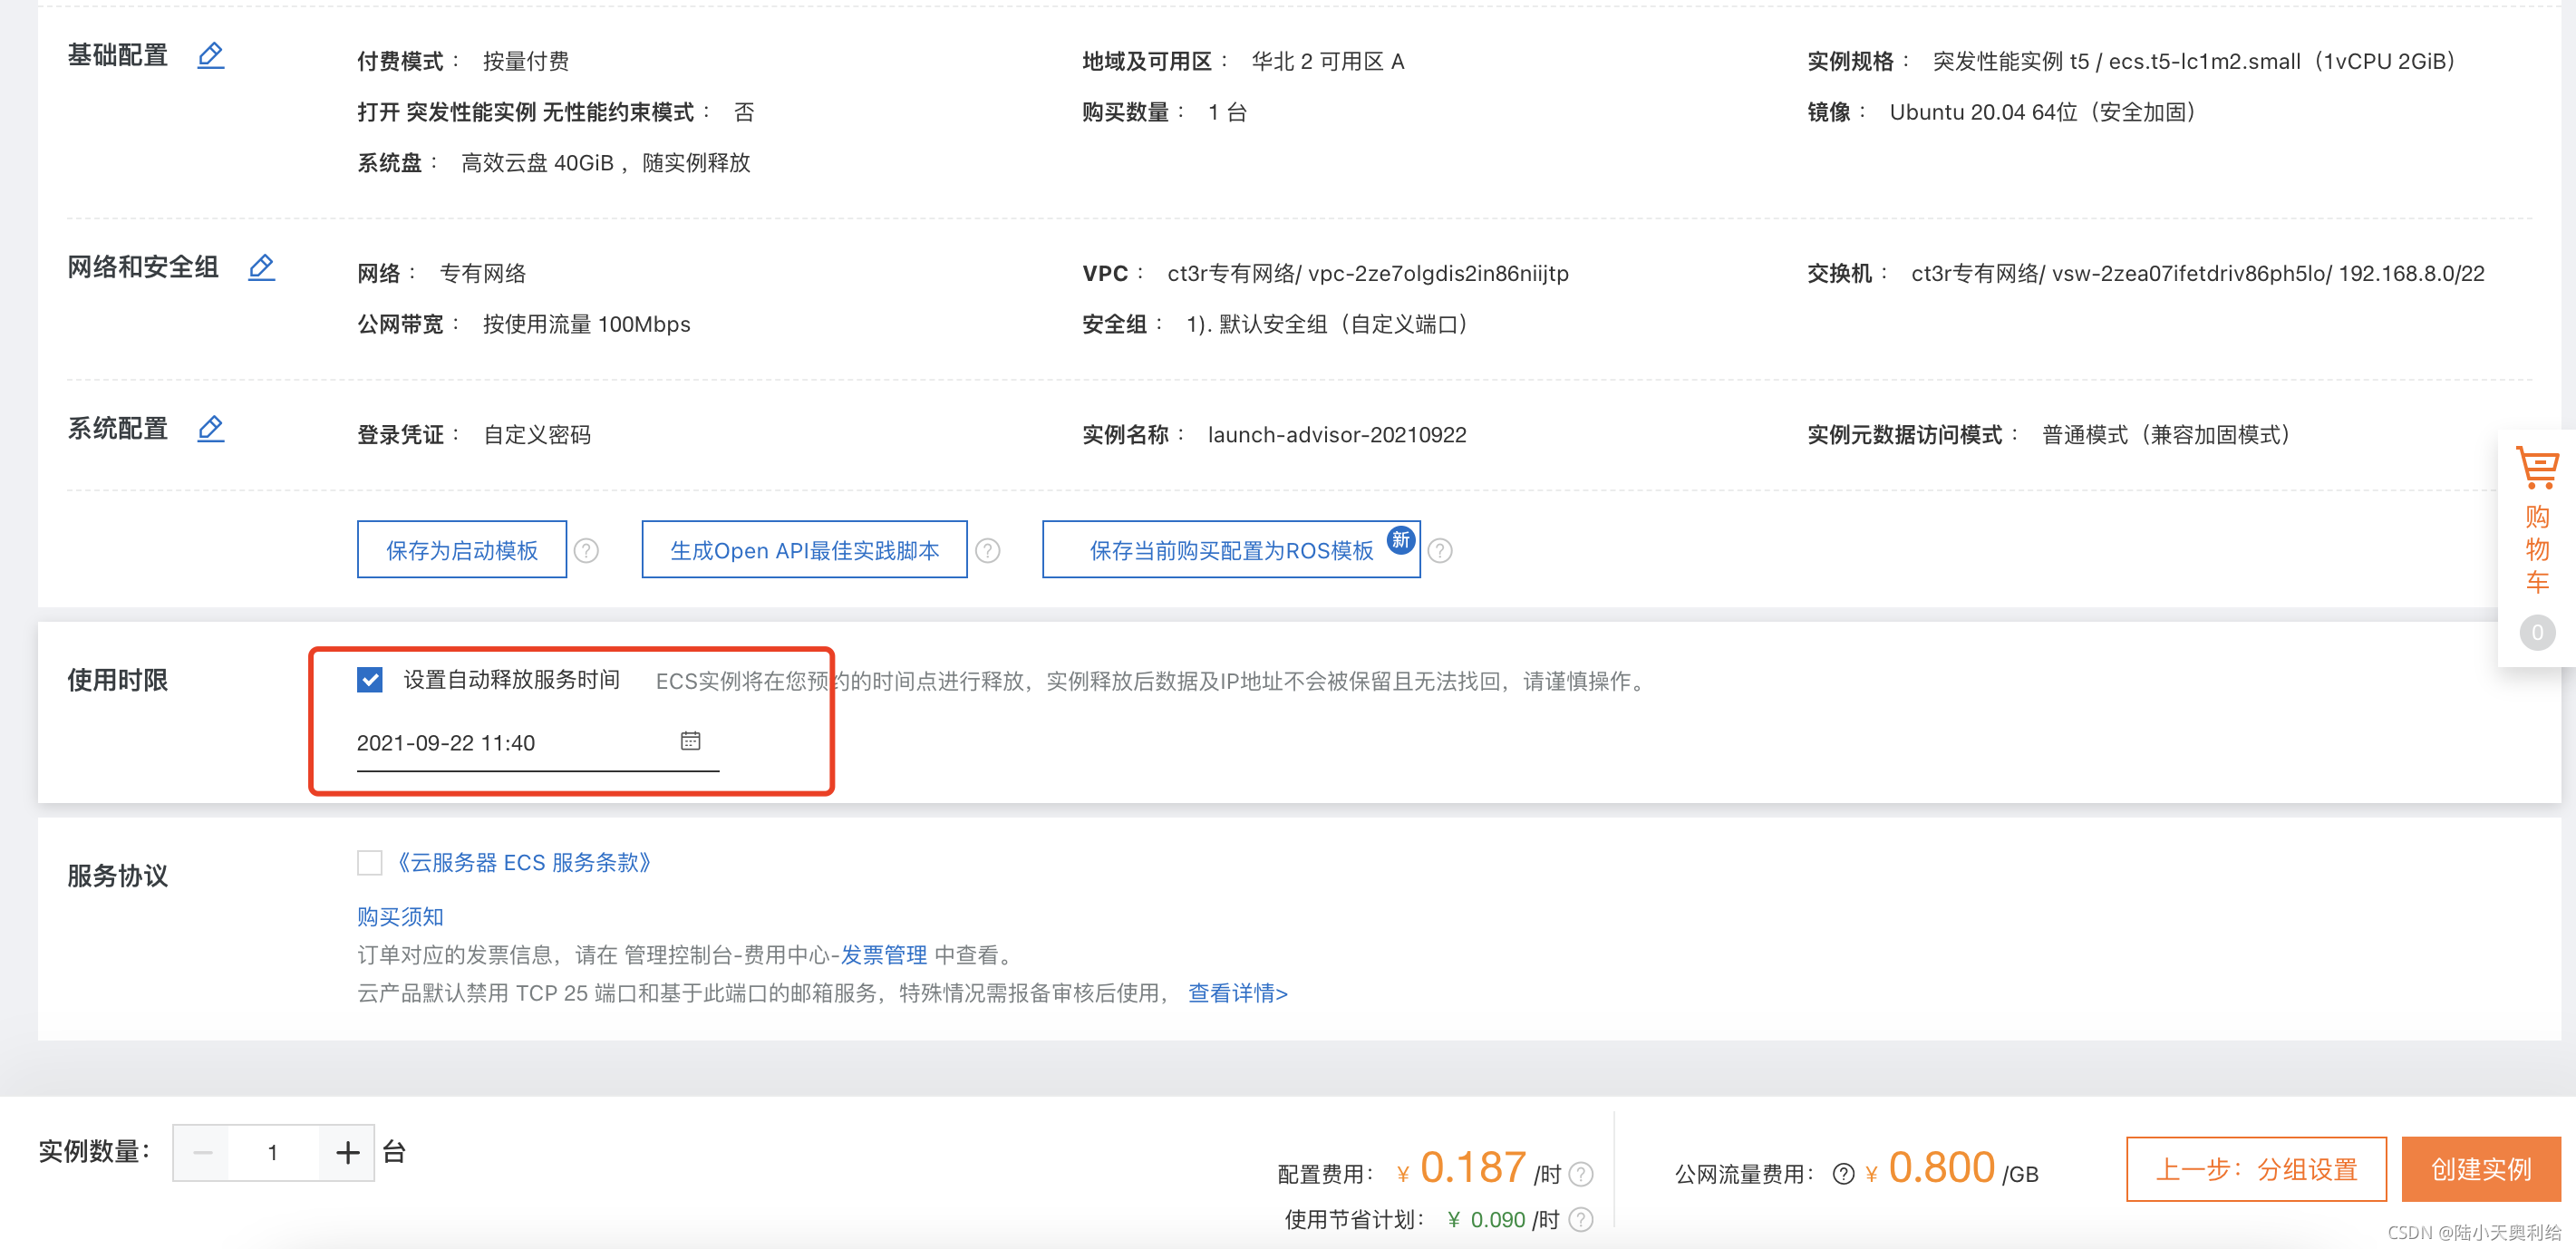Viewport: 2576px width, 1249px height.
Task: Click the 按量付费 payment mode value
Action: (x=526, y=61)
